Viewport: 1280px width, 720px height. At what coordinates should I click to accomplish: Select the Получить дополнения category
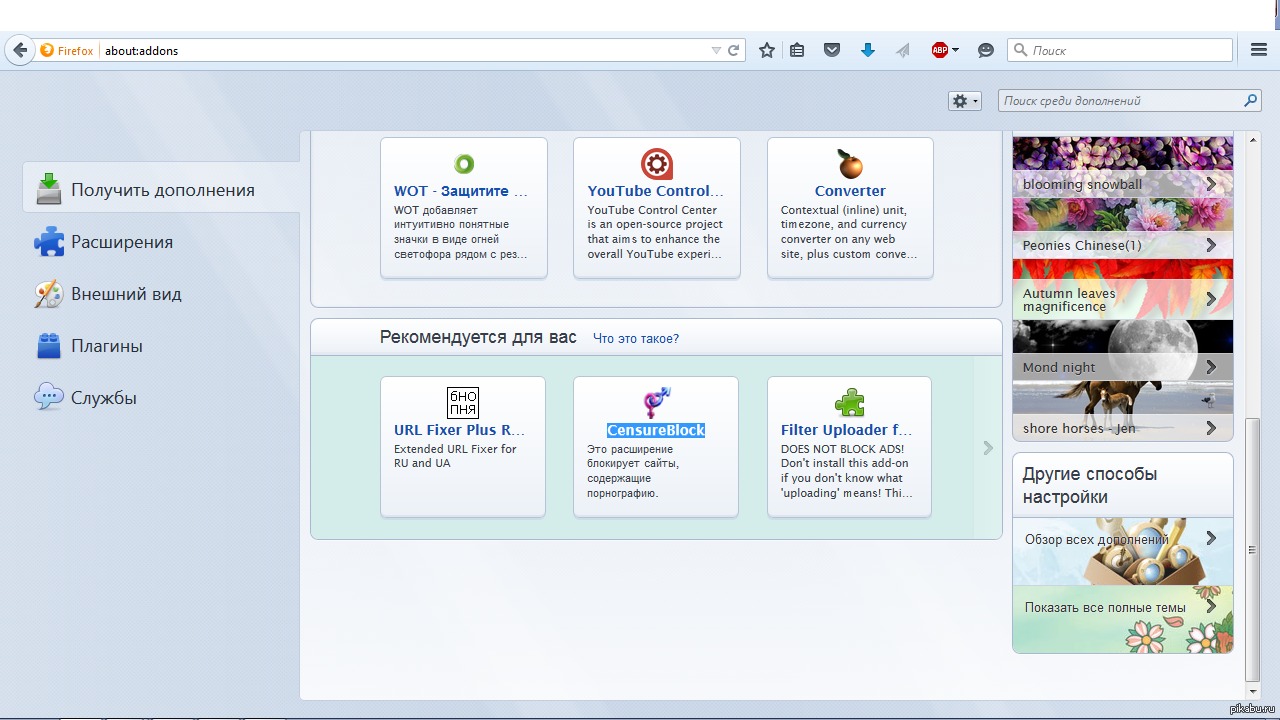coord(161,189)
